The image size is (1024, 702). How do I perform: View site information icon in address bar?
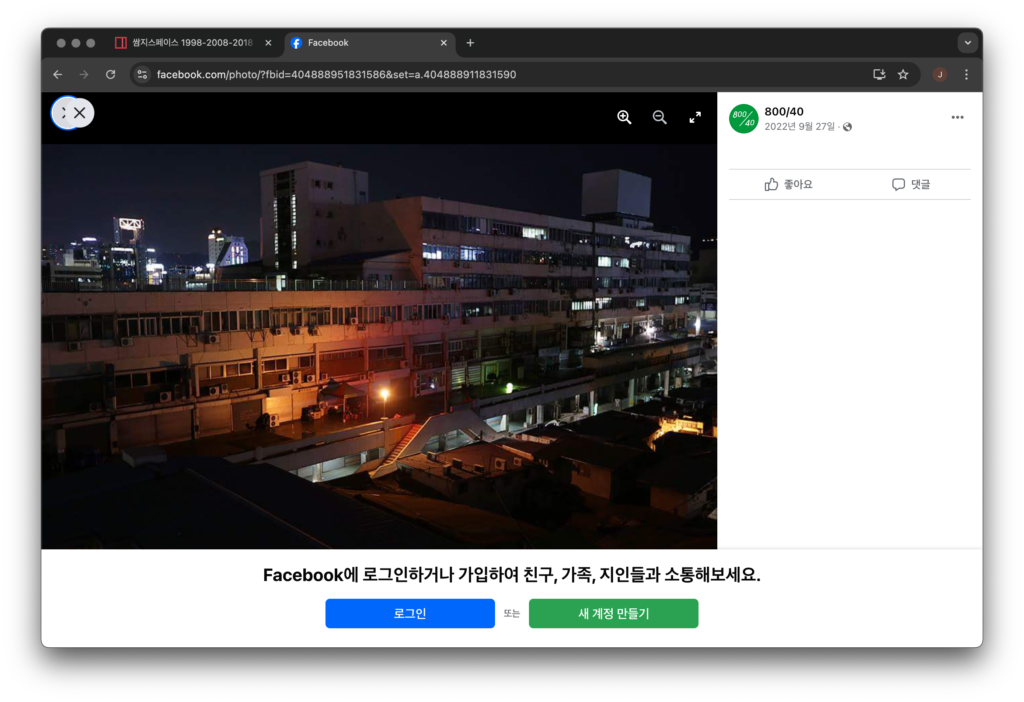click(x=142, y=74)
